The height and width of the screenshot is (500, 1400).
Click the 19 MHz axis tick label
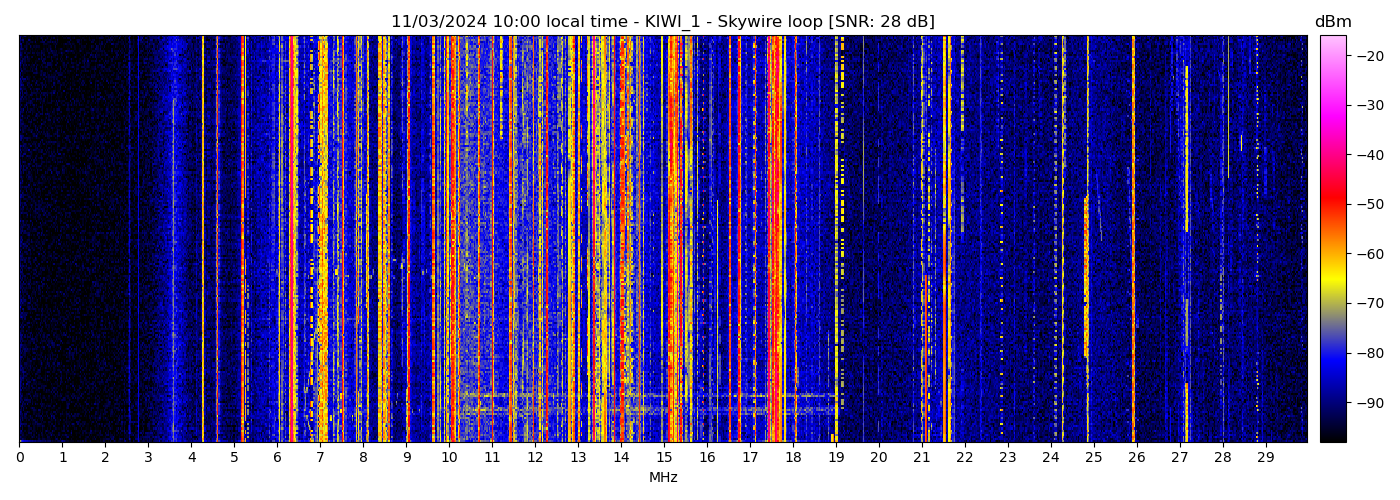pos(836,458)
